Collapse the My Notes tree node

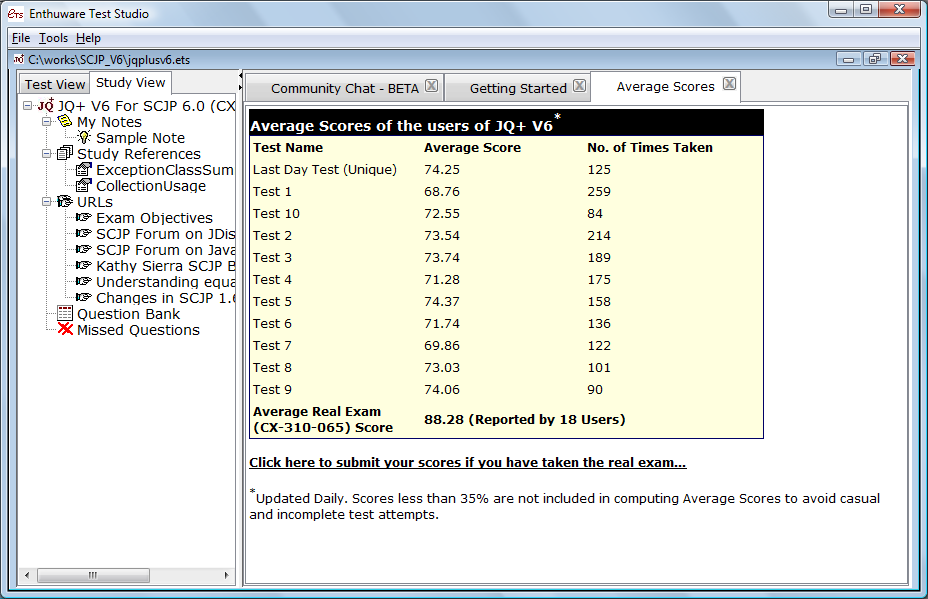coord(46,121)
